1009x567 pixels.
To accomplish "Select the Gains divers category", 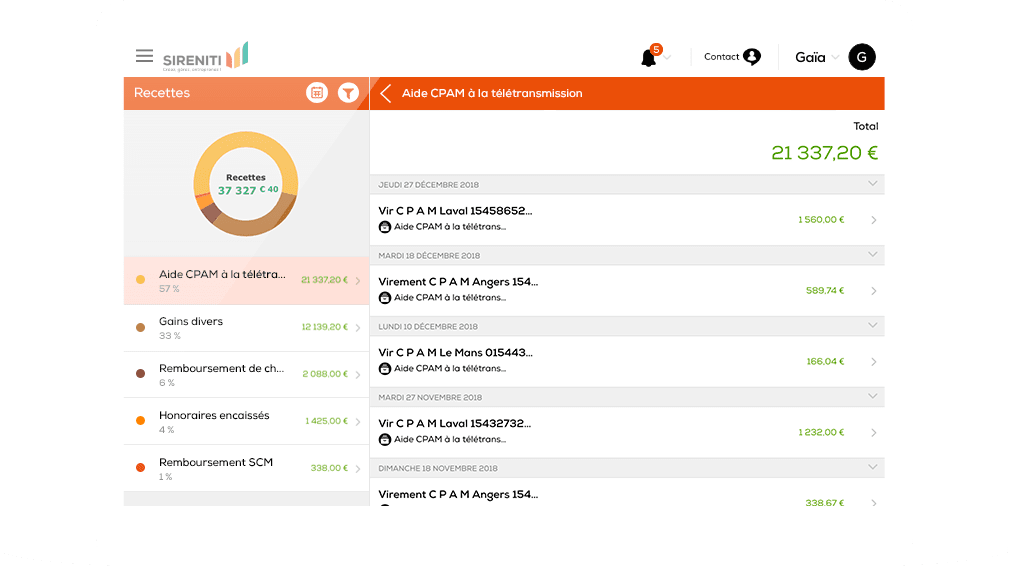I will (x=245, y=327).
